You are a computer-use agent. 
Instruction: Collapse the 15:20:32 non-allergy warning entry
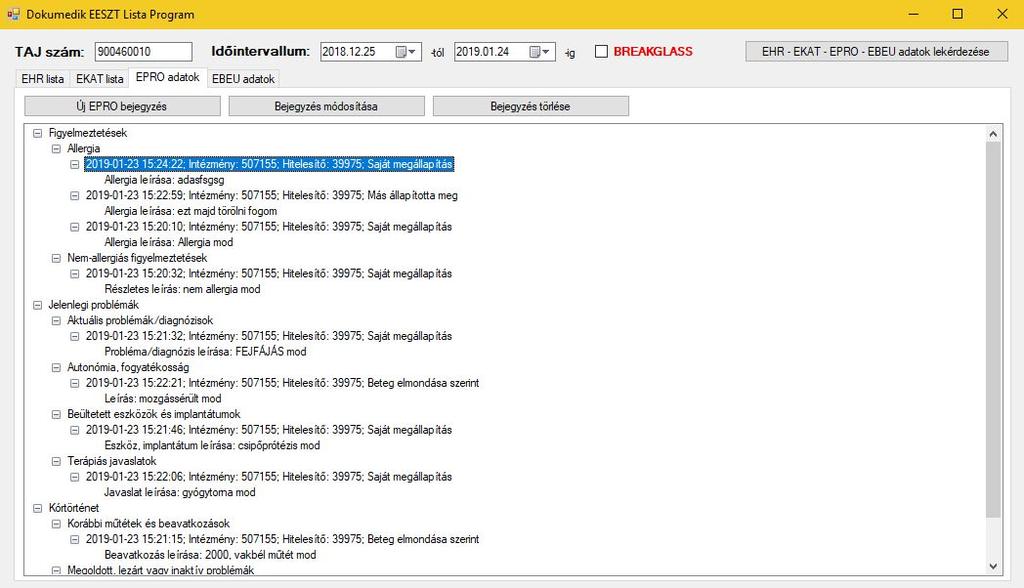(74, 274)
